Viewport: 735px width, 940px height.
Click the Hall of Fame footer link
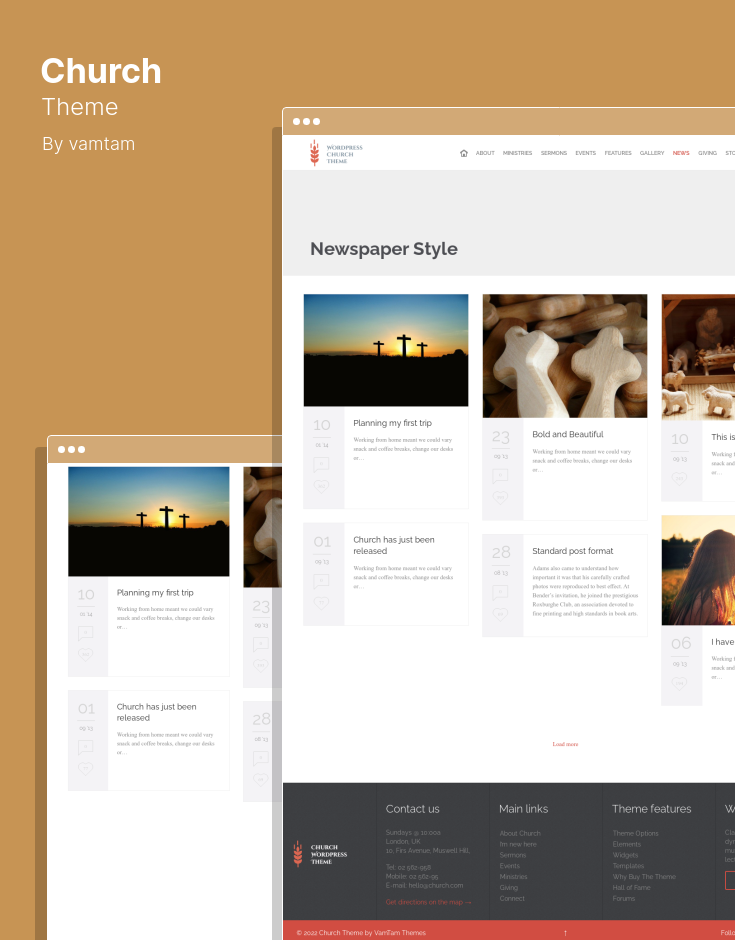coord(631,888)
